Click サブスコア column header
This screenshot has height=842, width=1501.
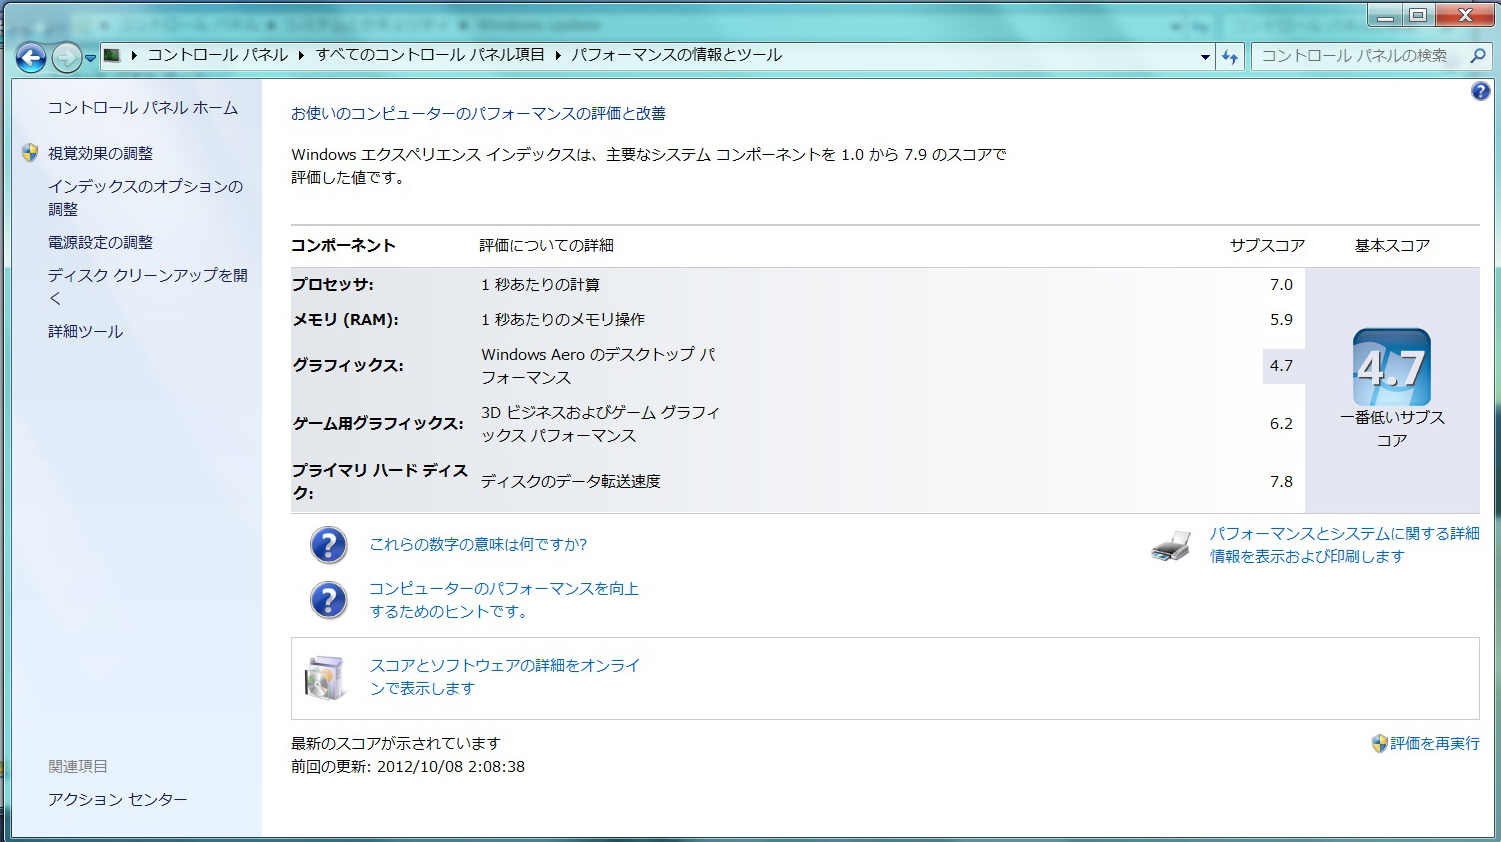point(1267,246)
